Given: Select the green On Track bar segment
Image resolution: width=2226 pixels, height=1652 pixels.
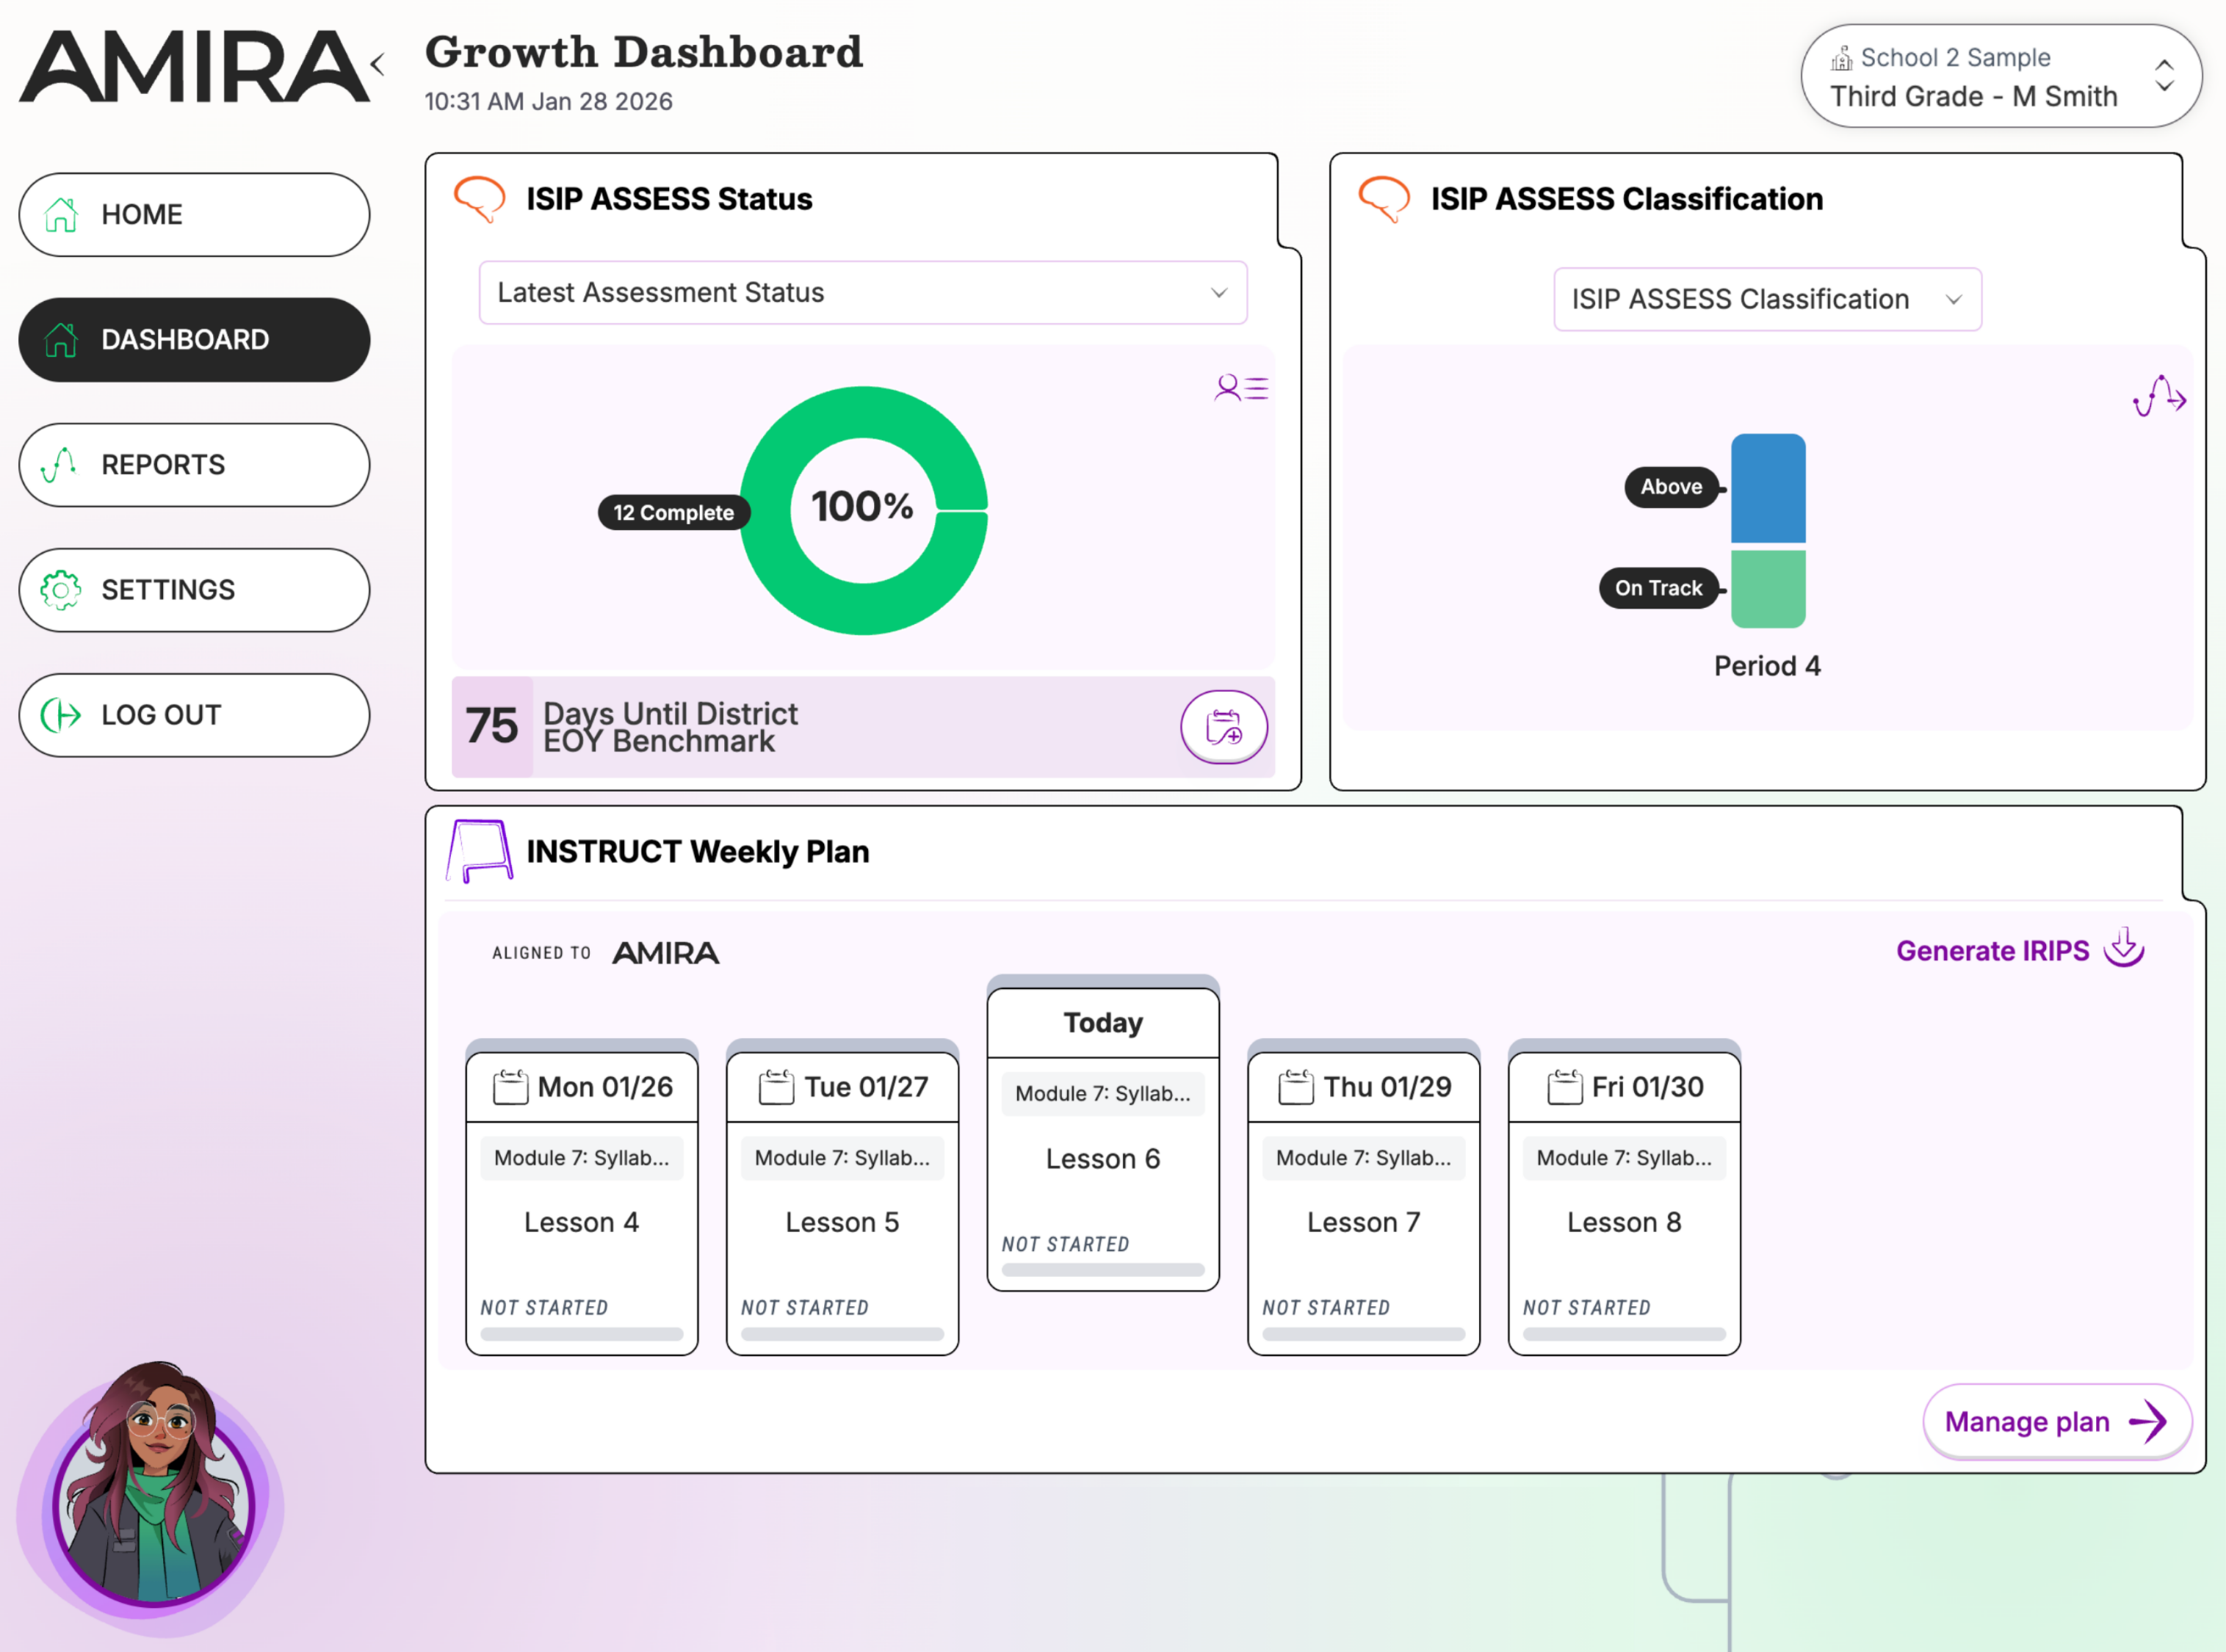Looking at the screenshot, I should pyautogui.click(x=1767, y=589).
